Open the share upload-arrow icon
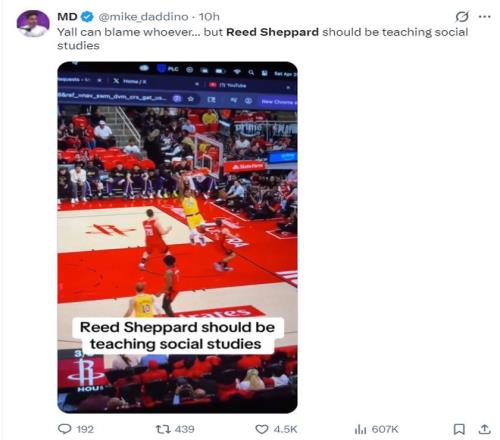The image size is (500, 440). pos(484,429)
